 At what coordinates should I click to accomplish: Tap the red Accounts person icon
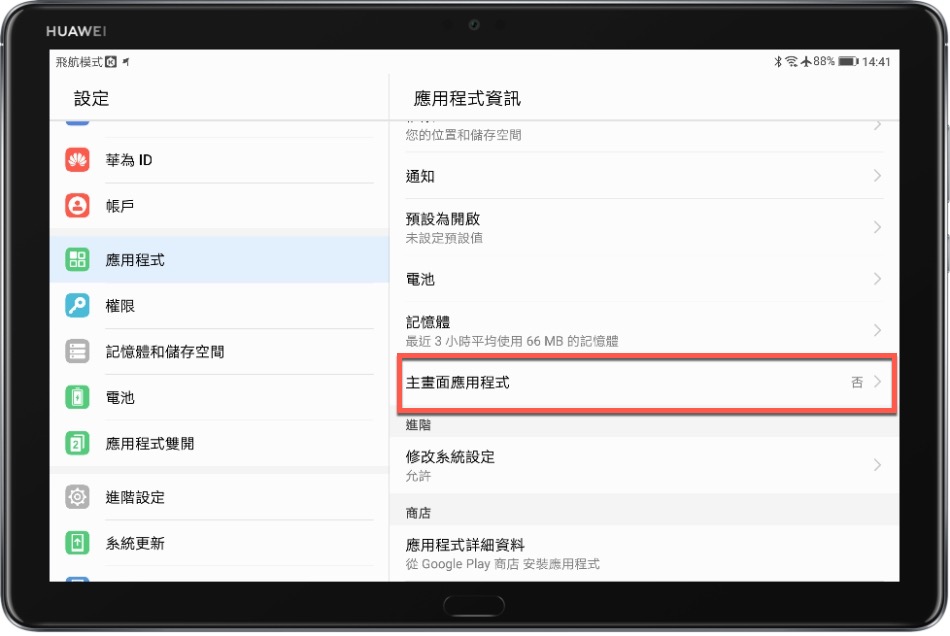[77, 206]
